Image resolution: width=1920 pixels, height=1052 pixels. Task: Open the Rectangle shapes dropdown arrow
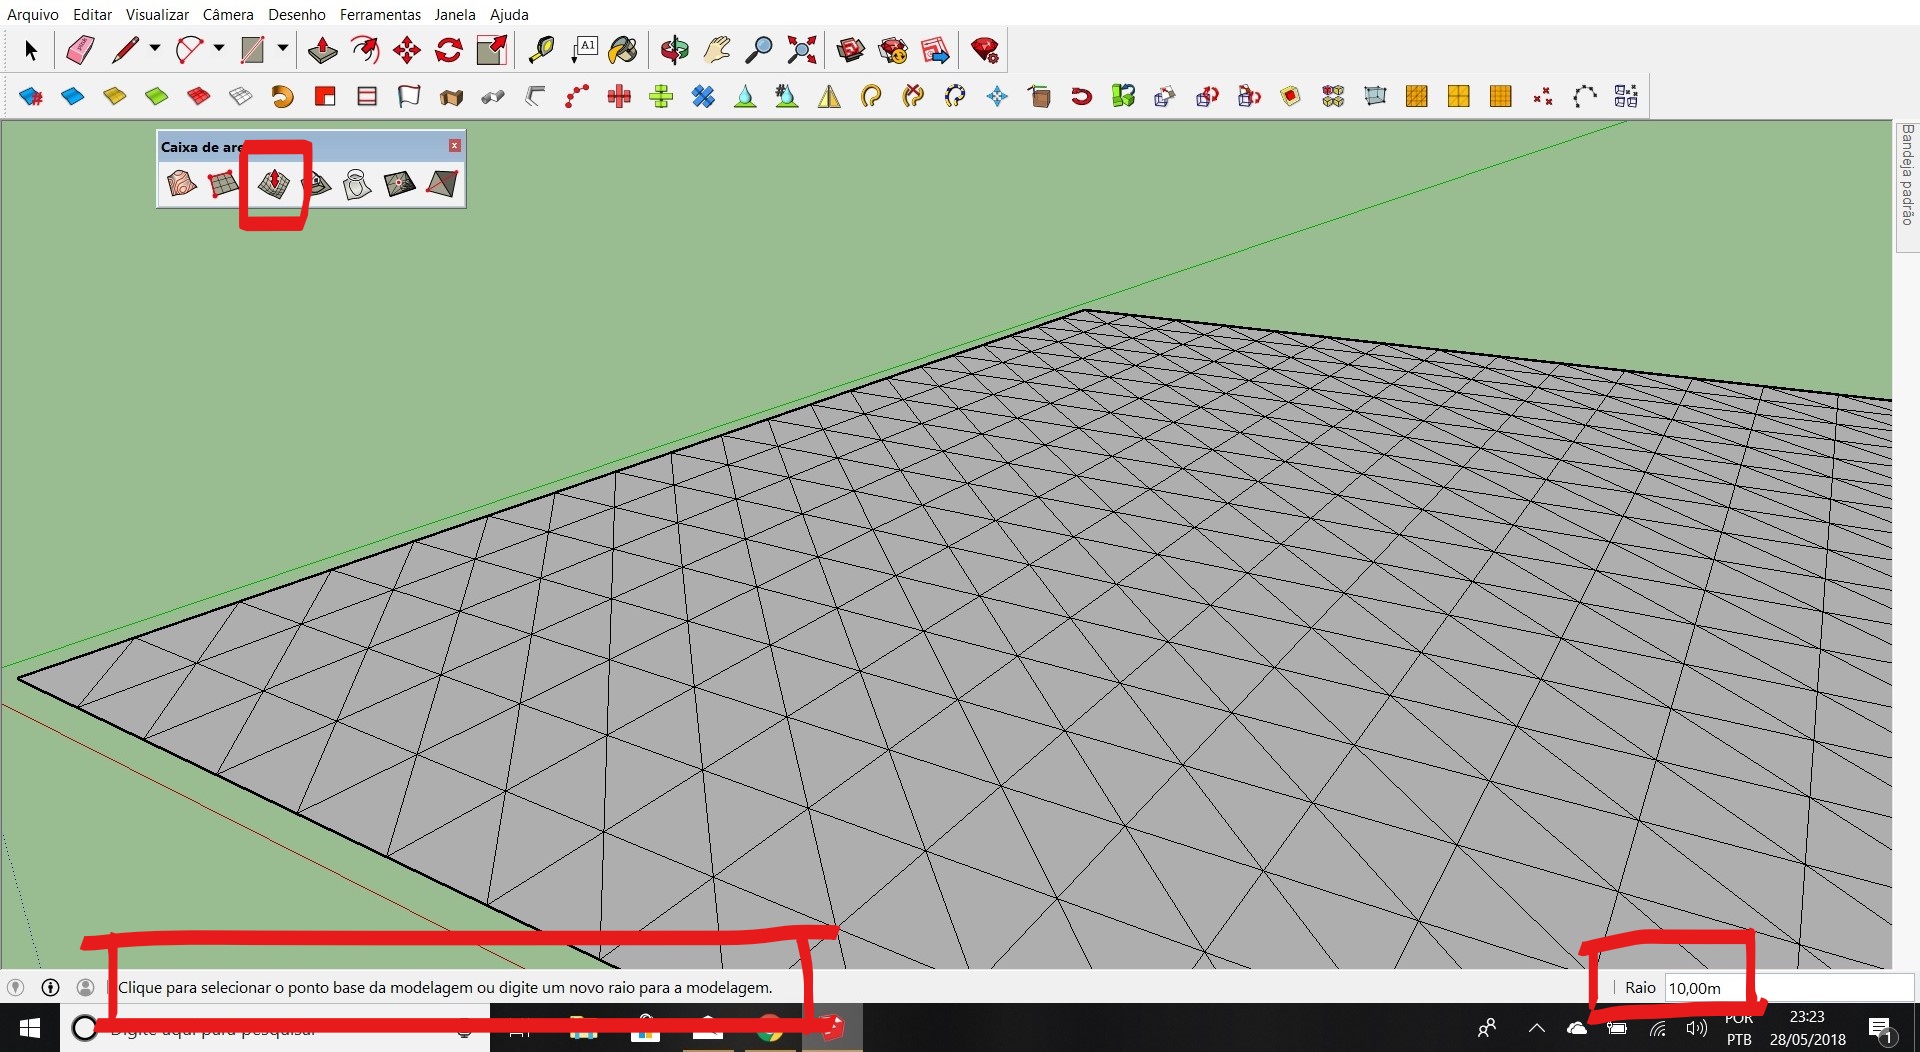point(283,48)
